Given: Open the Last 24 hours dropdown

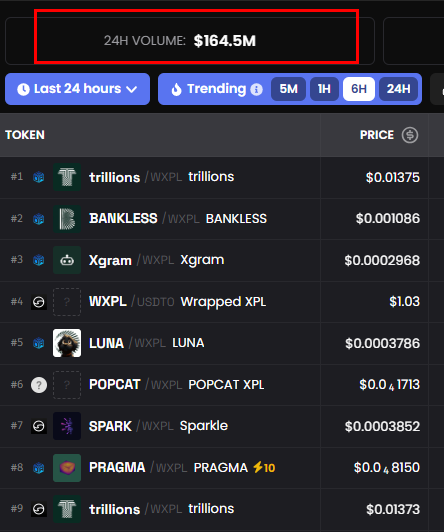Looking at the screenshot, I should pyautogui.click(x=77, y=89).
